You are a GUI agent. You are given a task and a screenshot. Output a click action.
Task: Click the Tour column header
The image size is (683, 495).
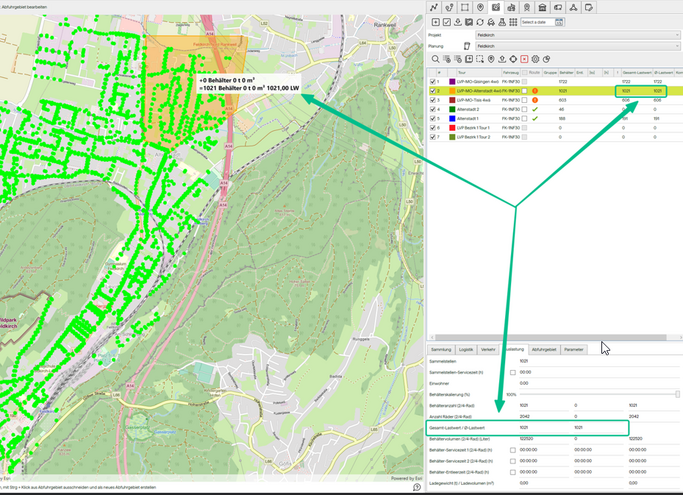(x=479, y=73)
